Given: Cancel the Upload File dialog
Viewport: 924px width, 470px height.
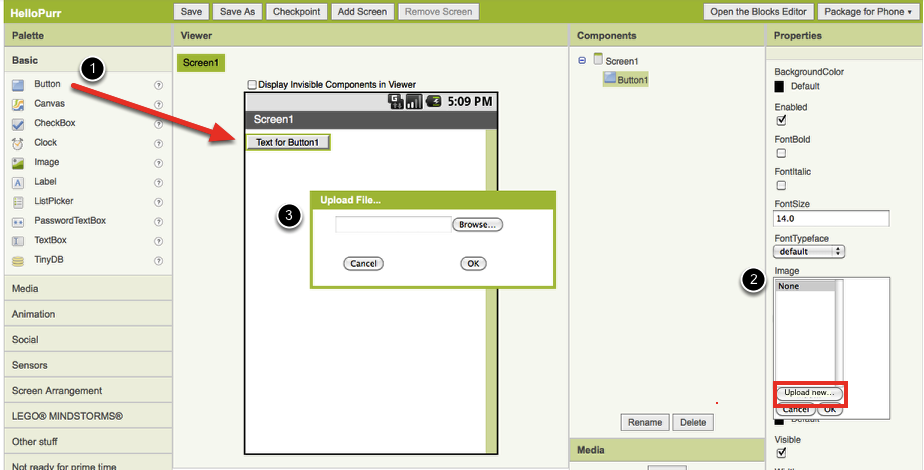Looking at the screenshot, I should pos(364,263).
